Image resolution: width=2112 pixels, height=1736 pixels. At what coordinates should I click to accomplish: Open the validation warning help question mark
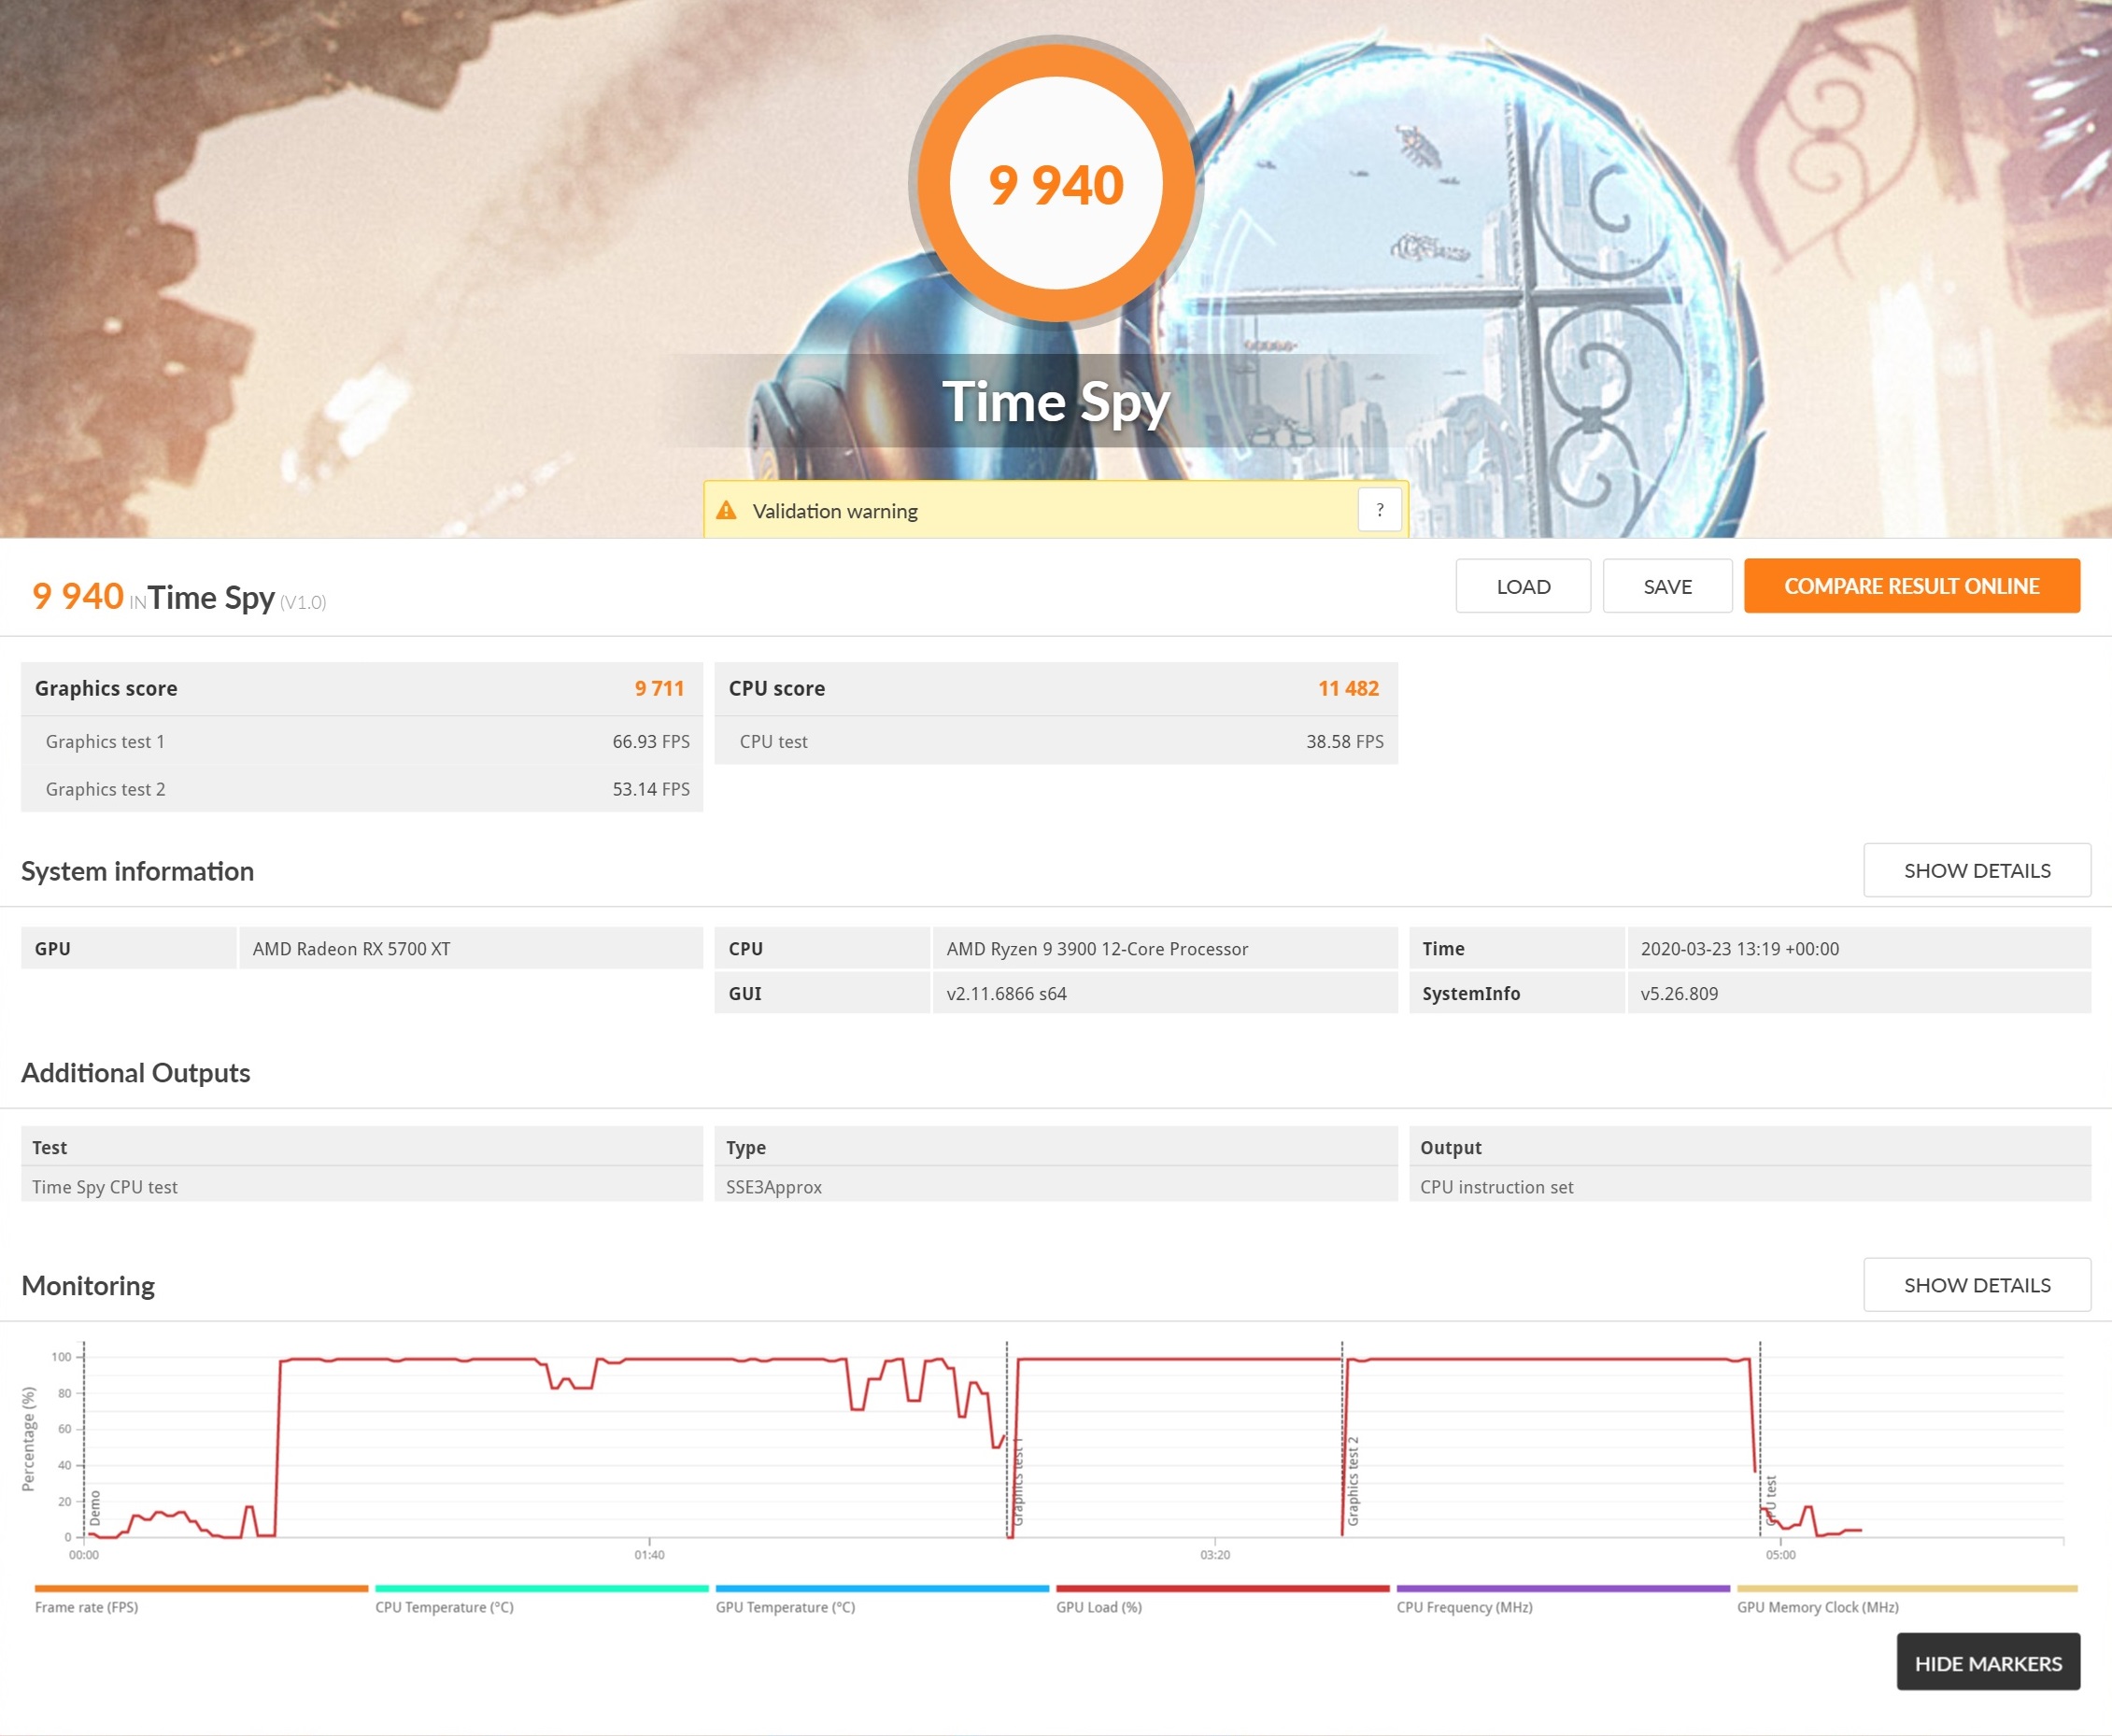coord(1379,510)
